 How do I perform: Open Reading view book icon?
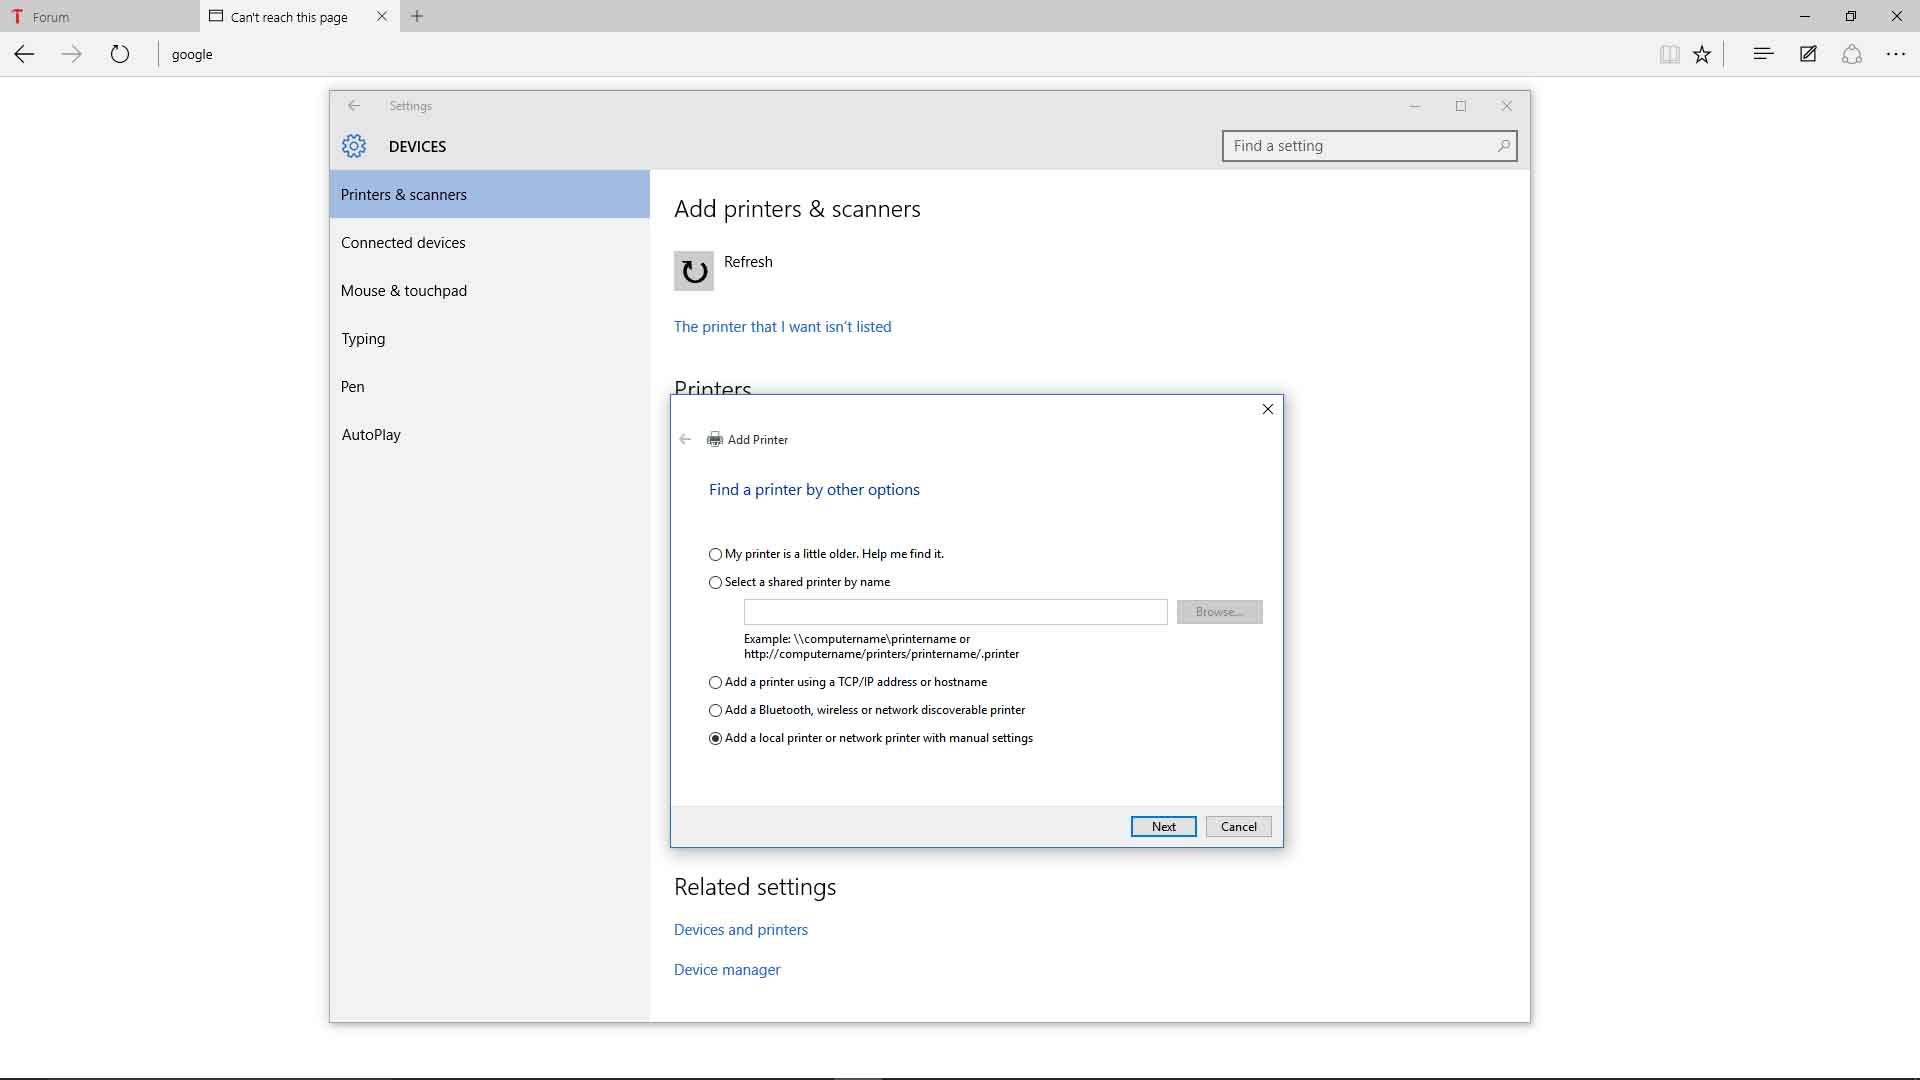click(1669, 55)
